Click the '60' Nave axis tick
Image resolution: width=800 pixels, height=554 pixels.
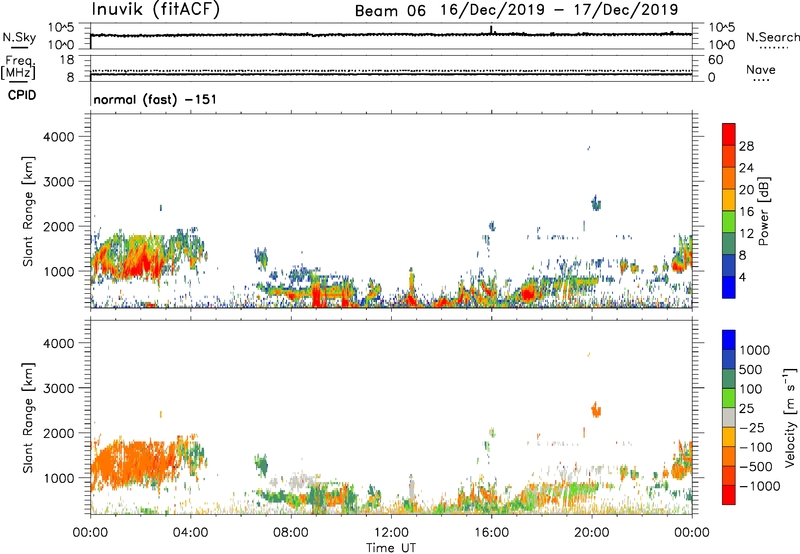pos(716,60)
